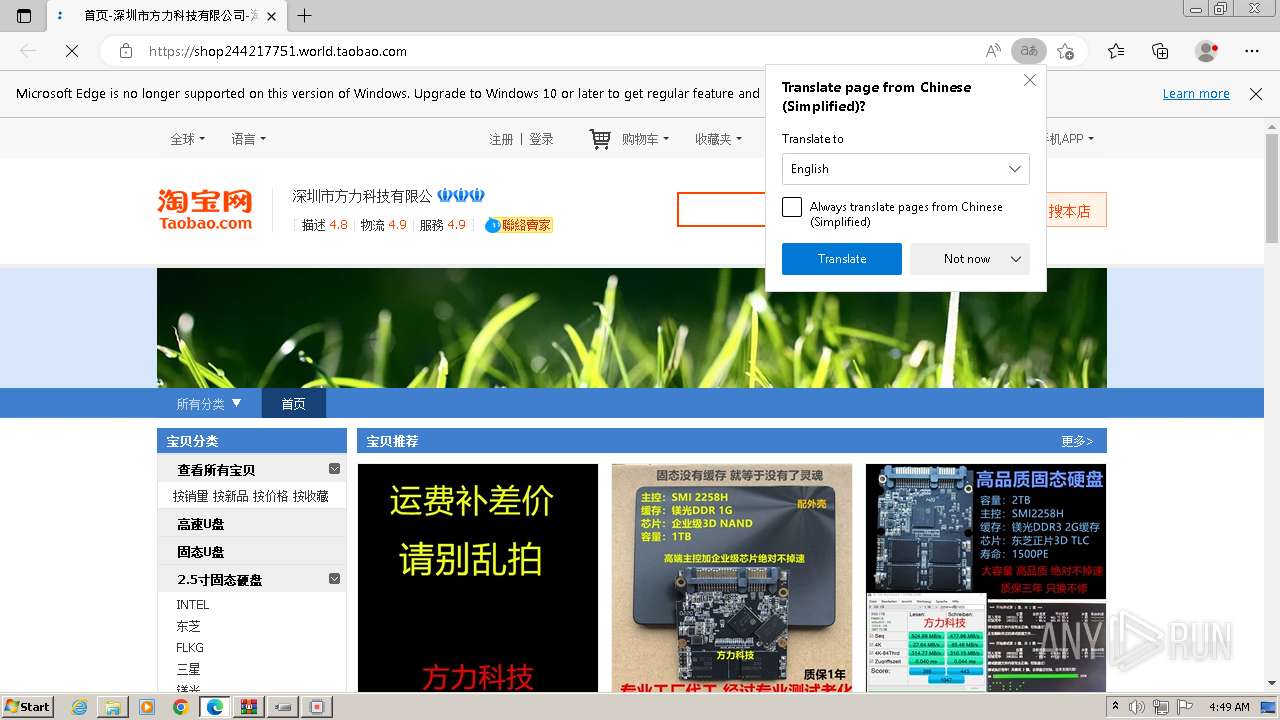Image resolution: width=1280 pixels, height=720 pixels.
Task: Select the INTEL subcategory
Action: [193, 605]
